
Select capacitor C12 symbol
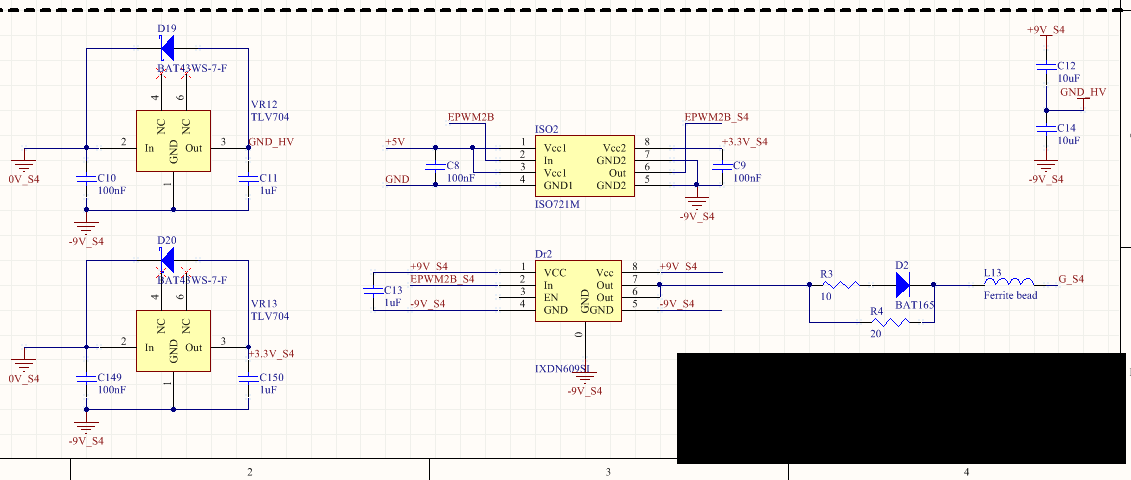click(1047, 66)
